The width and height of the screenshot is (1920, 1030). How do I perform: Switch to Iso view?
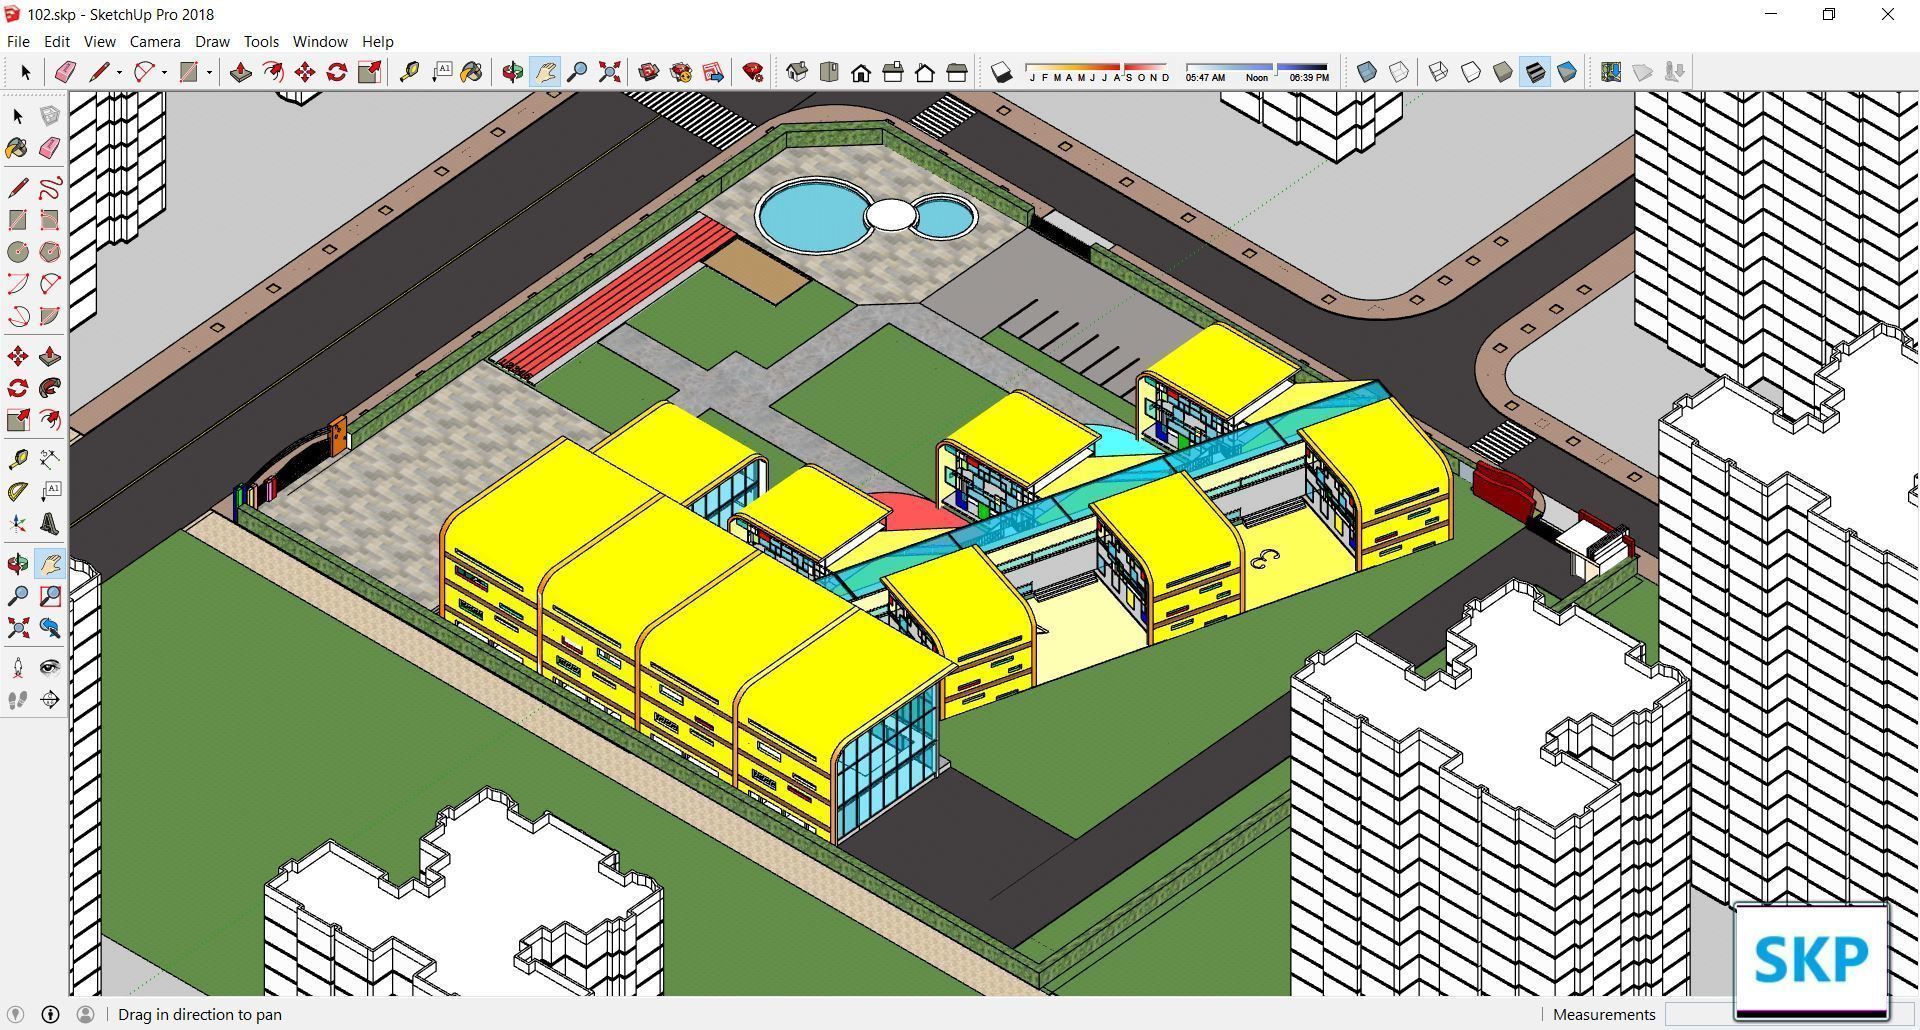[797, 72]
